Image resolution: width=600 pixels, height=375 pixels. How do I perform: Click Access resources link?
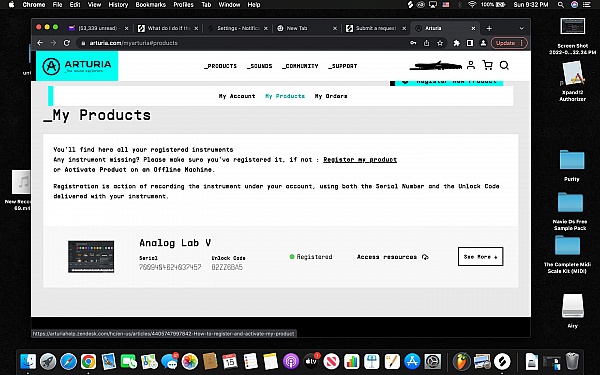(387, 257)
